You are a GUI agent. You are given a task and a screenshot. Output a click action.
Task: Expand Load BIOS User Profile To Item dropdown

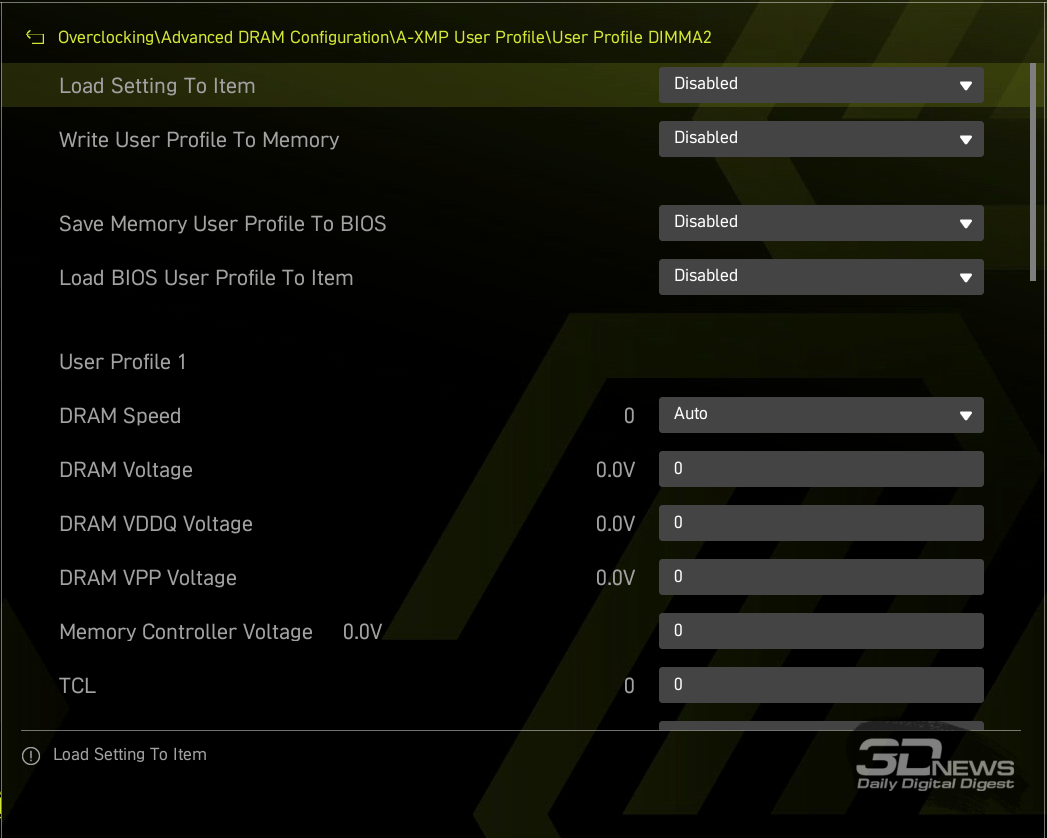click(820, 277)
